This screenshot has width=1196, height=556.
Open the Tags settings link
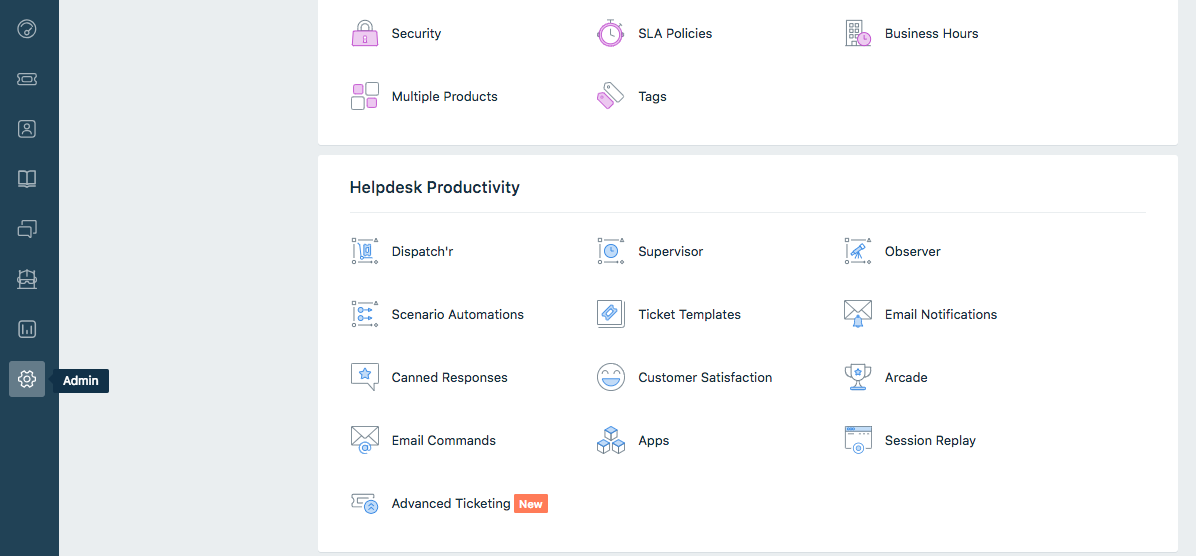point(652,97)
